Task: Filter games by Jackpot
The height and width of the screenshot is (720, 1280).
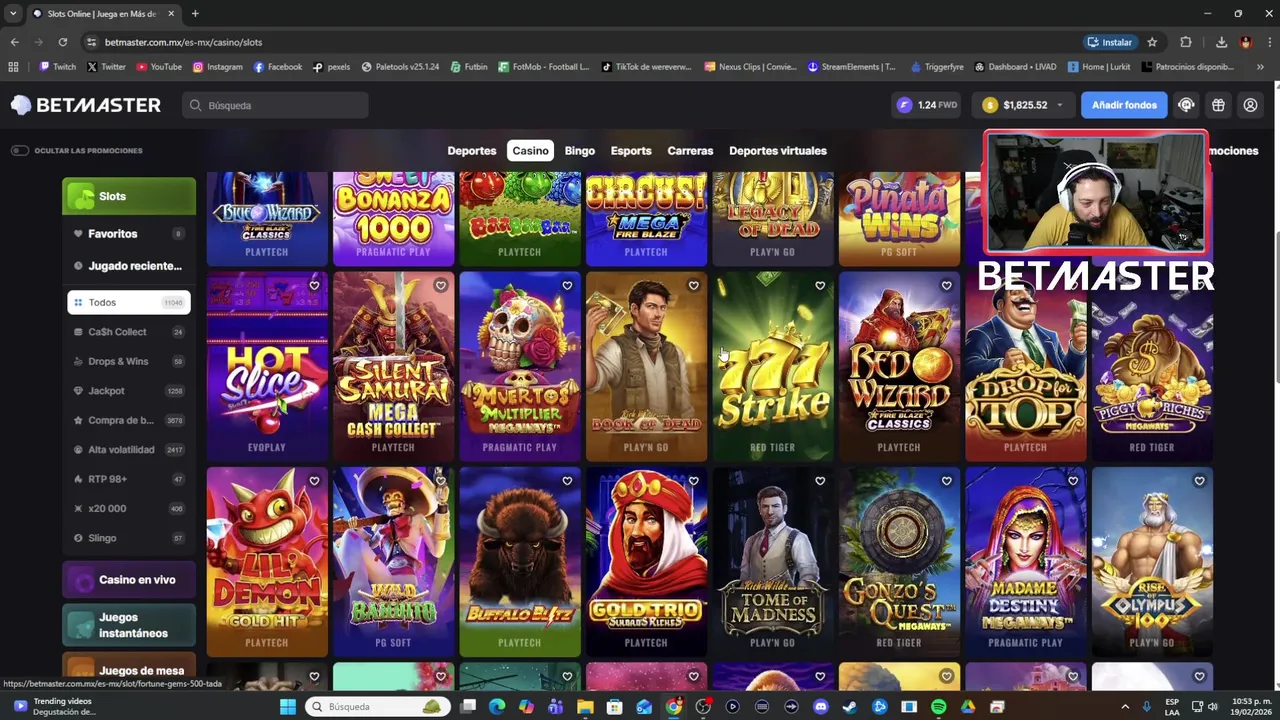Action: tap(129, 391)
